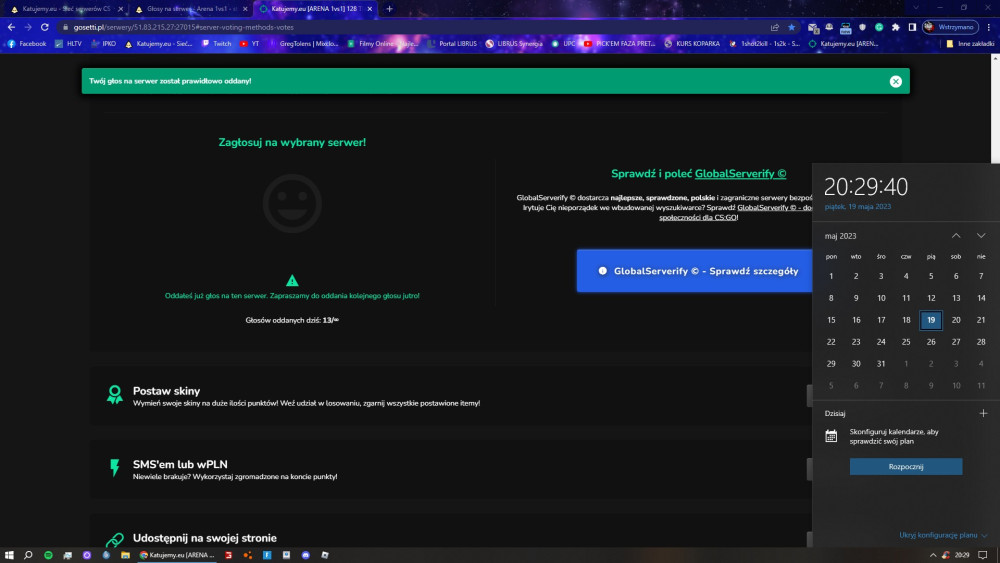Image resolution: width=1000 pixels, height=563 pixels.
Task: Go to previous month in calendar
Action: (956, 236)
